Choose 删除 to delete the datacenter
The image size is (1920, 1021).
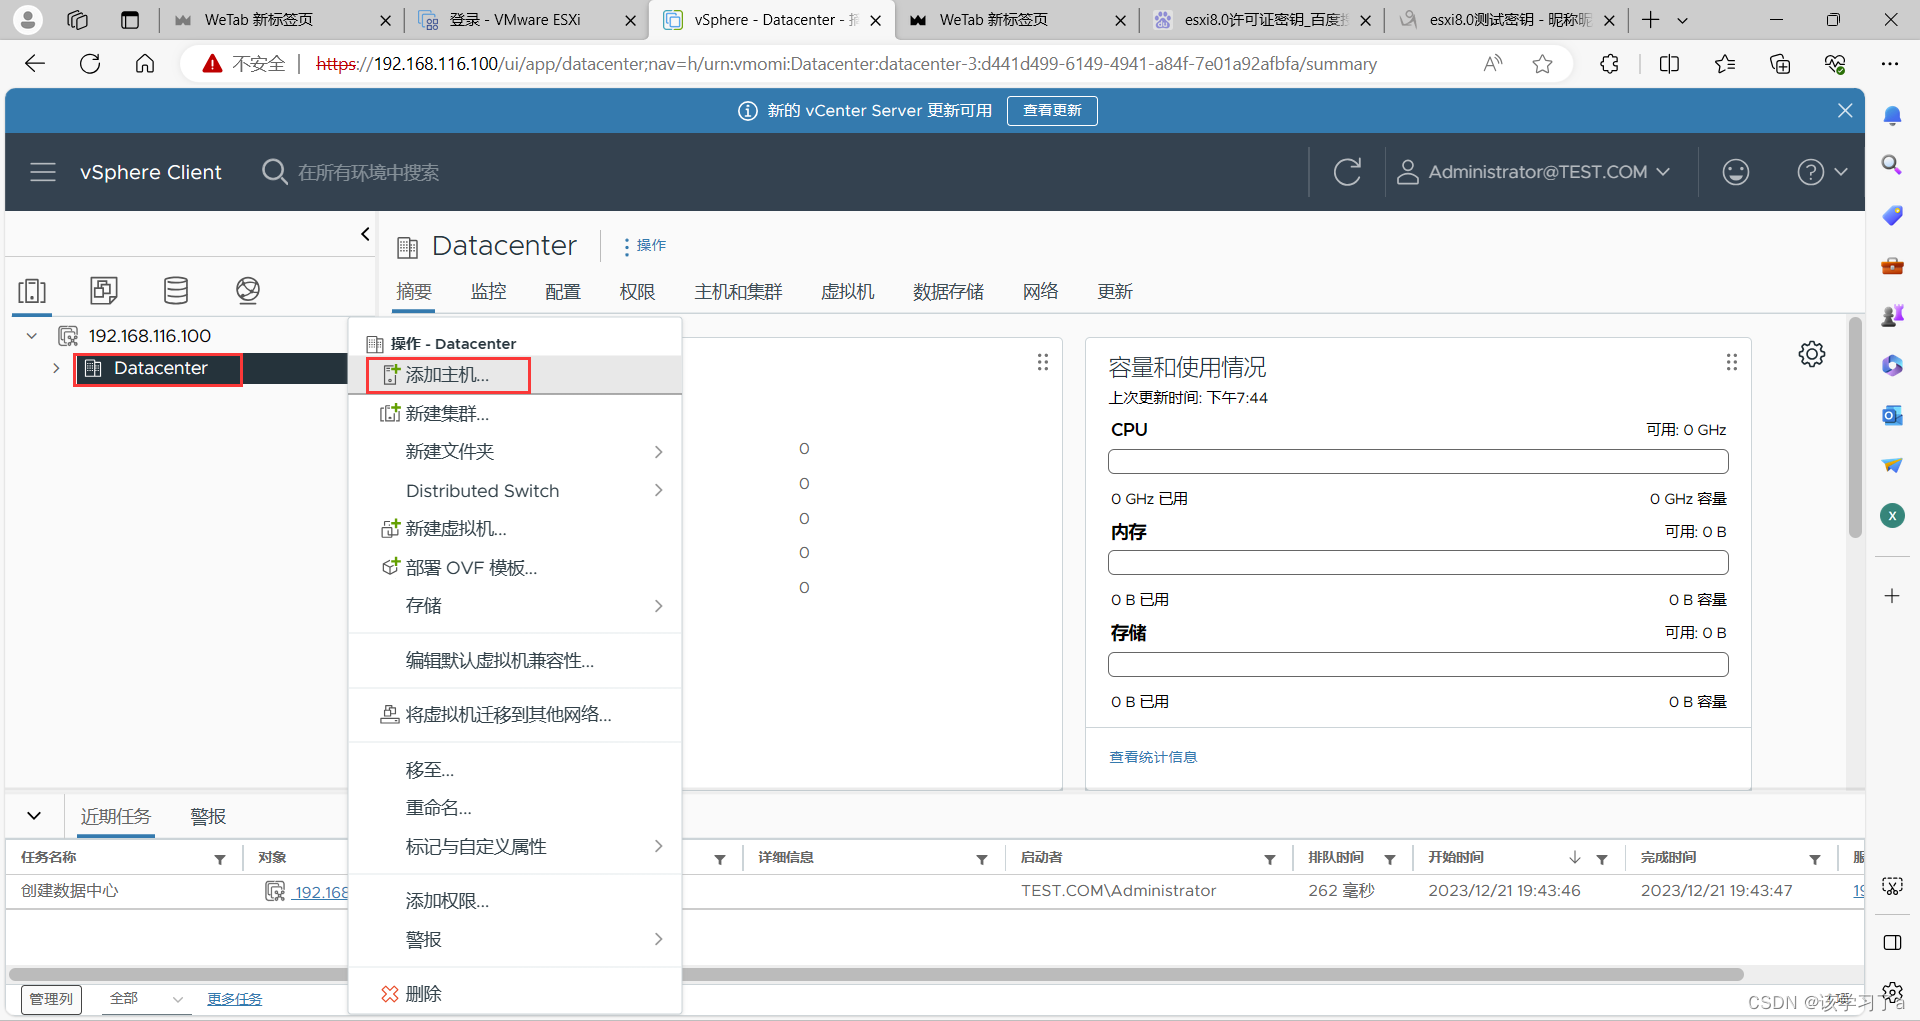(x=515, y=994)
